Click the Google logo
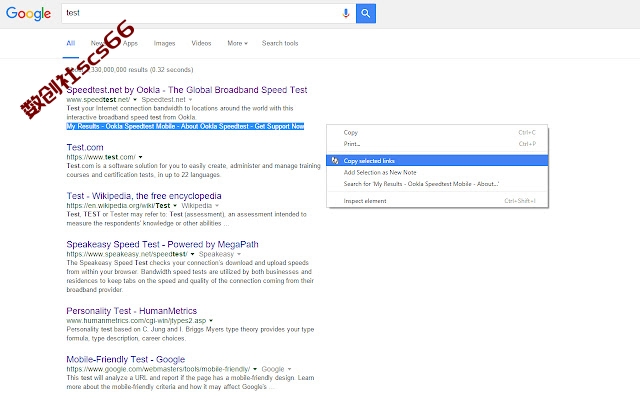Image resolution: width=640 pixels, height=400 pixels. pyautogui.click(x=28, y=13)
